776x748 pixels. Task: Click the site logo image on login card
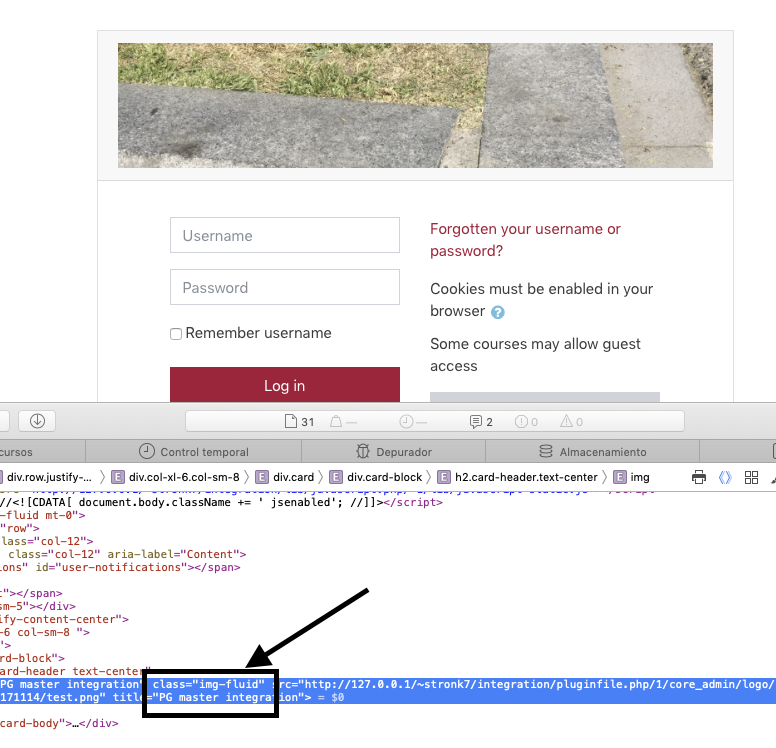pos(415,105)
